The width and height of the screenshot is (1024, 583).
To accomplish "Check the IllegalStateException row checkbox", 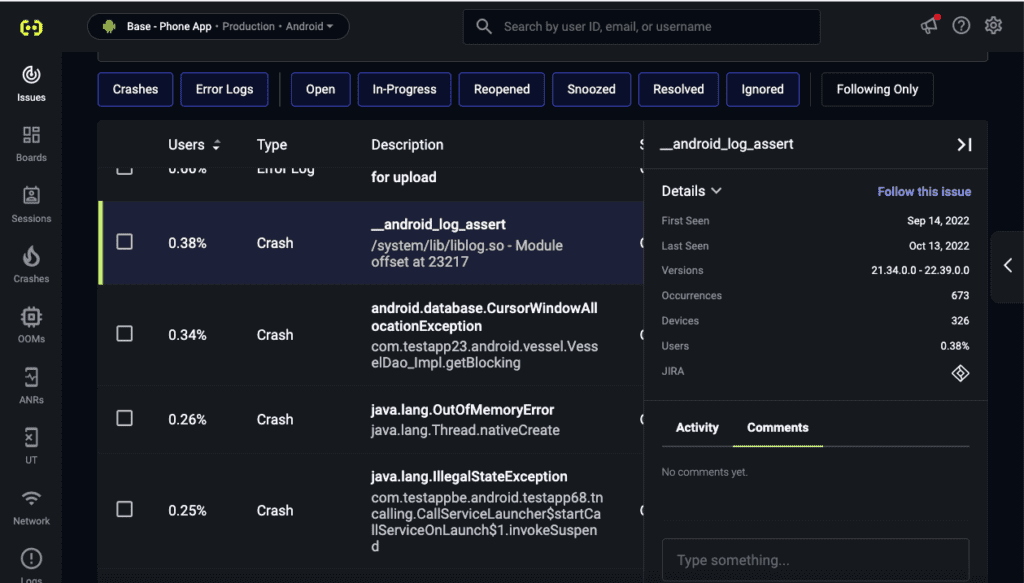I will (x=124, y=509).
